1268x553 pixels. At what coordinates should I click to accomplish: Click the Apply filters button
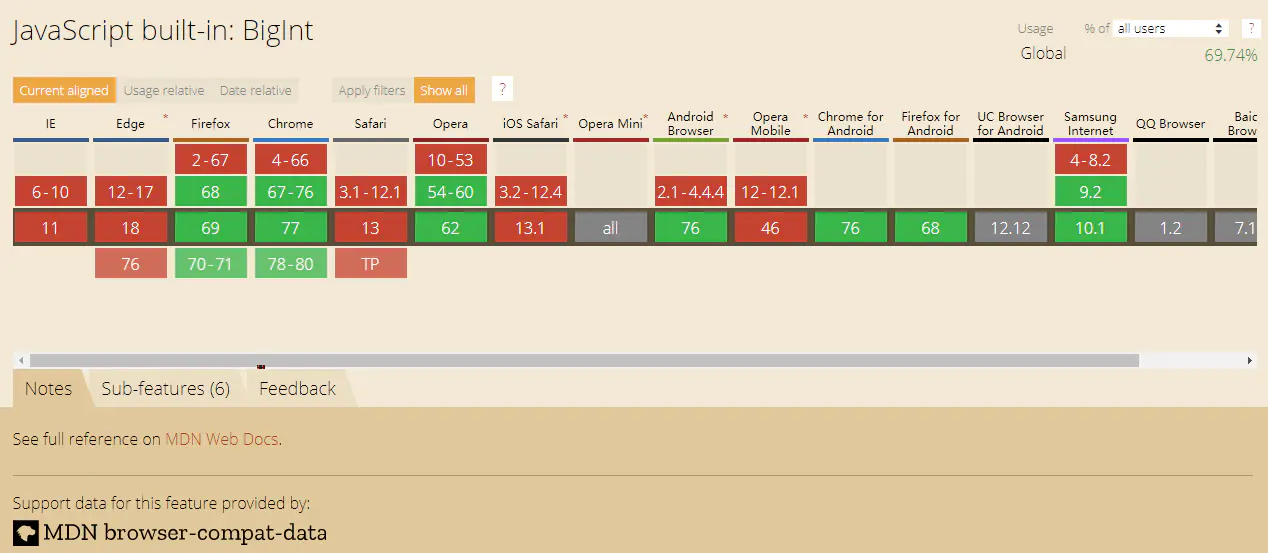[x=371, y=90]
